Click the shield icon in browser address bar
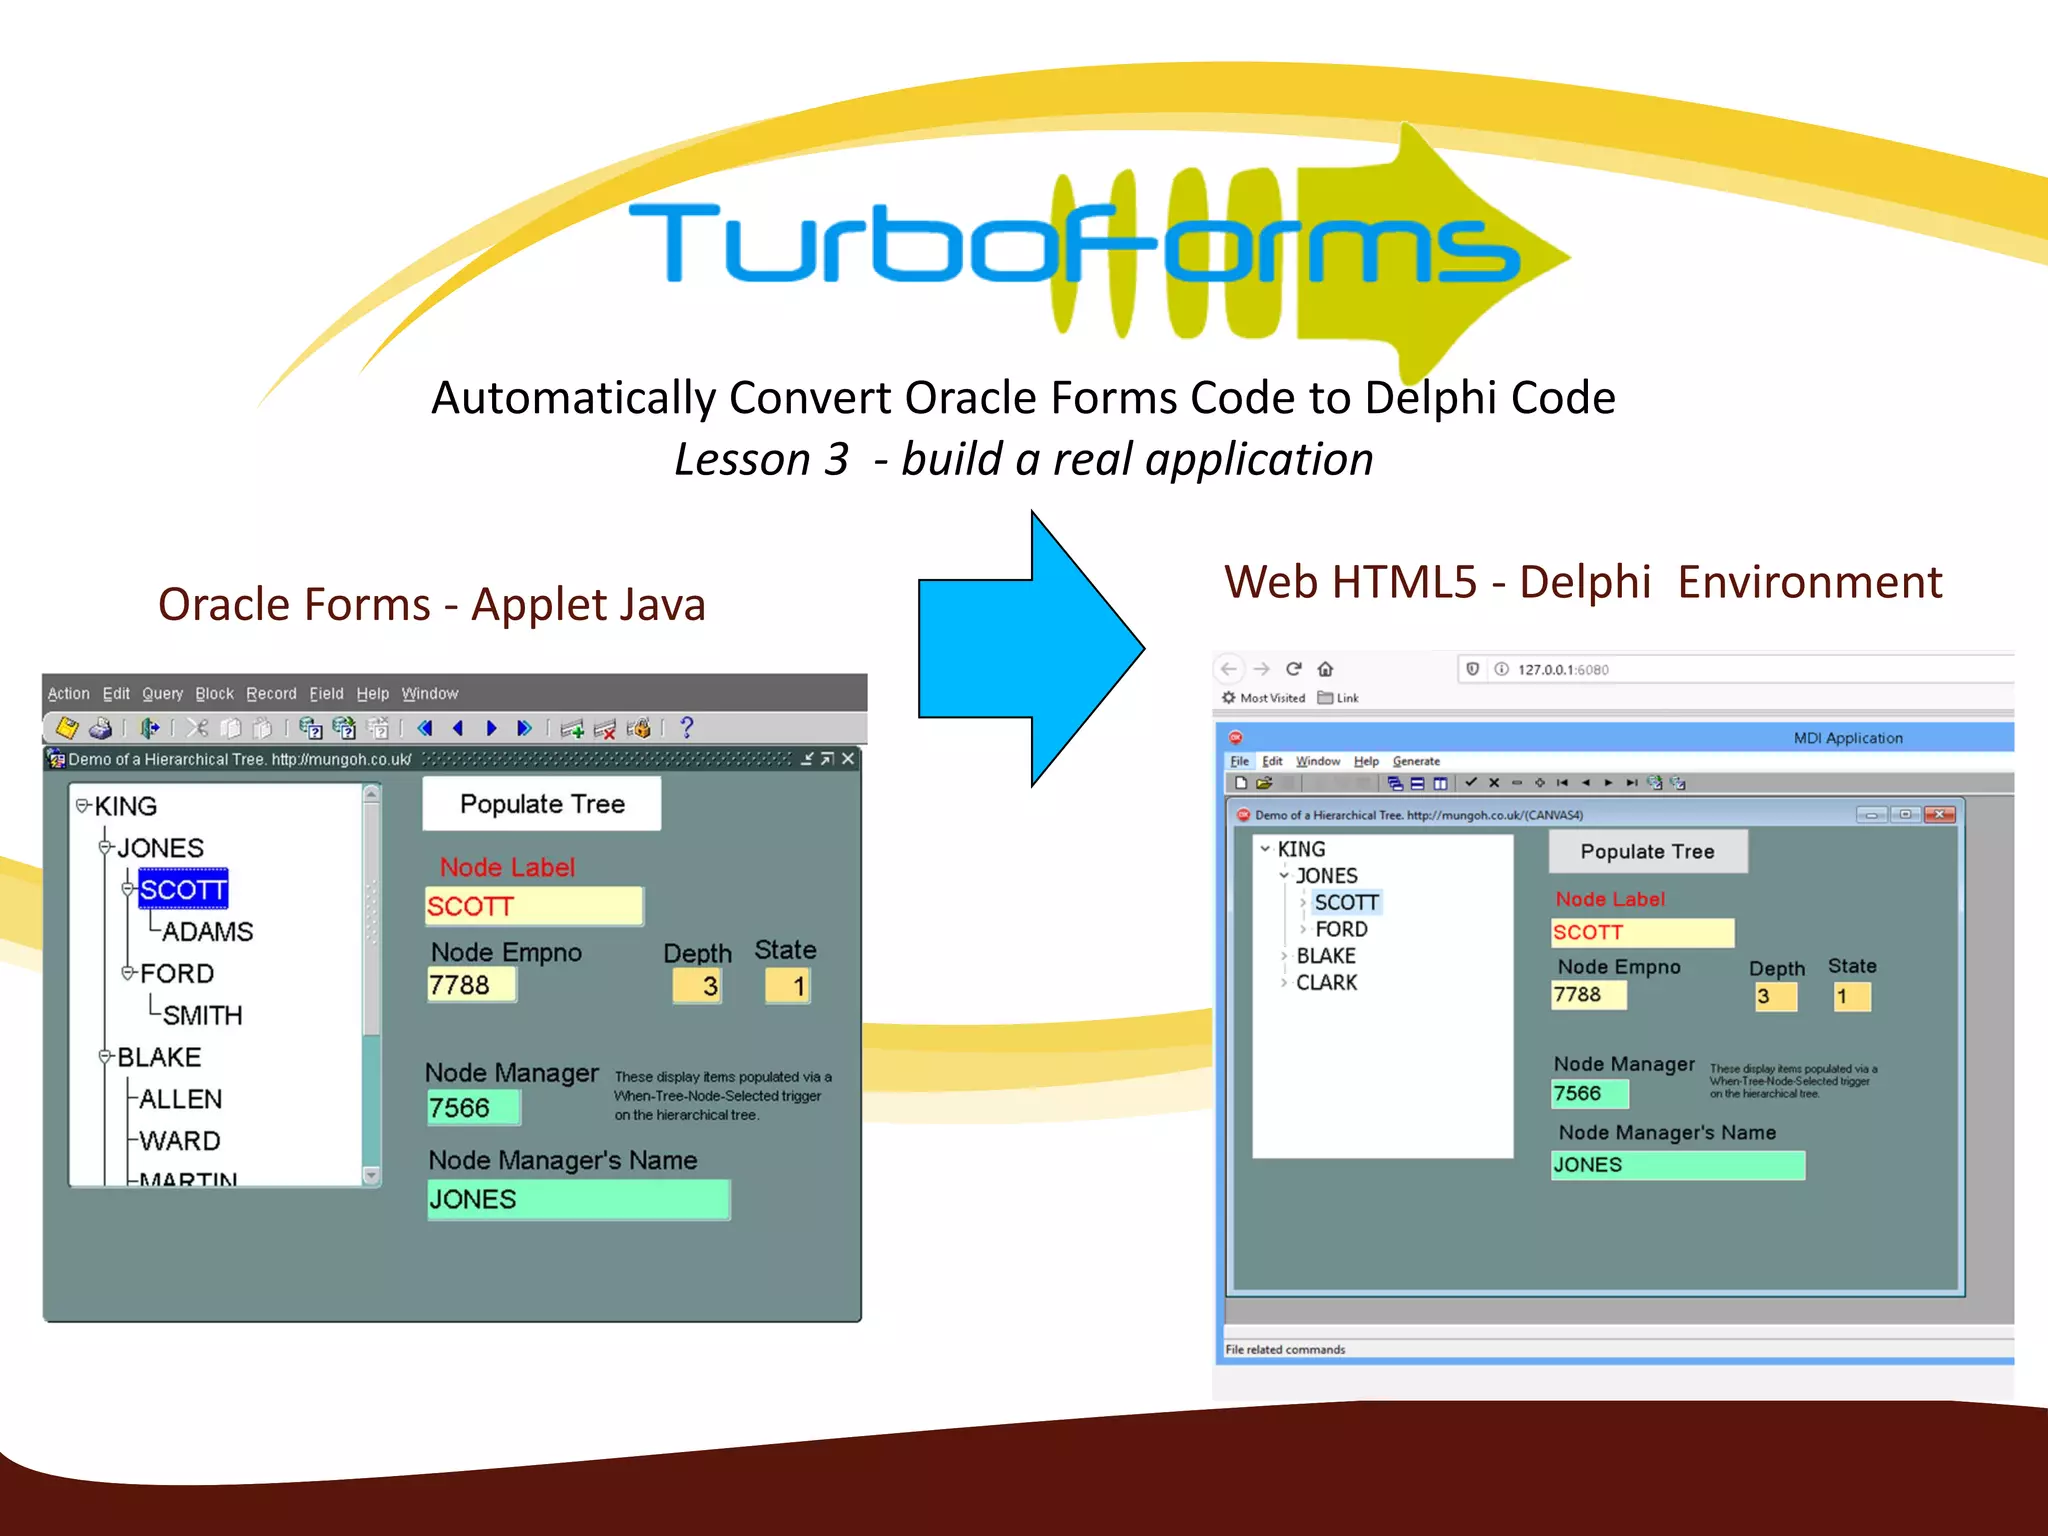Screen dimensions: 2048x1536 pos(1472,668)
